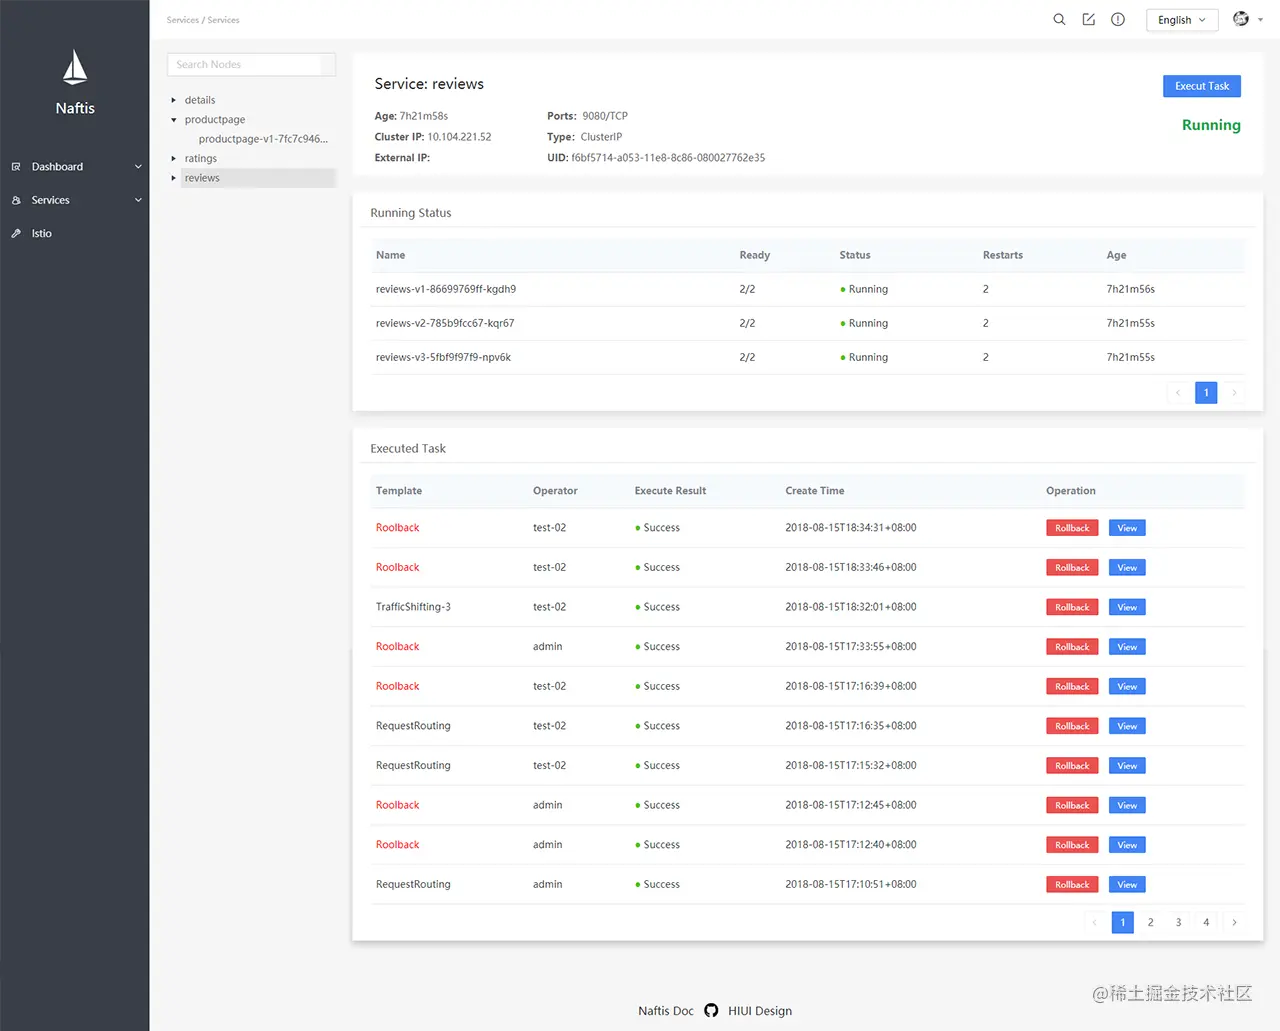
Task: Rollback the TrafficShifting-3 task
Action: pos(1072,607)
